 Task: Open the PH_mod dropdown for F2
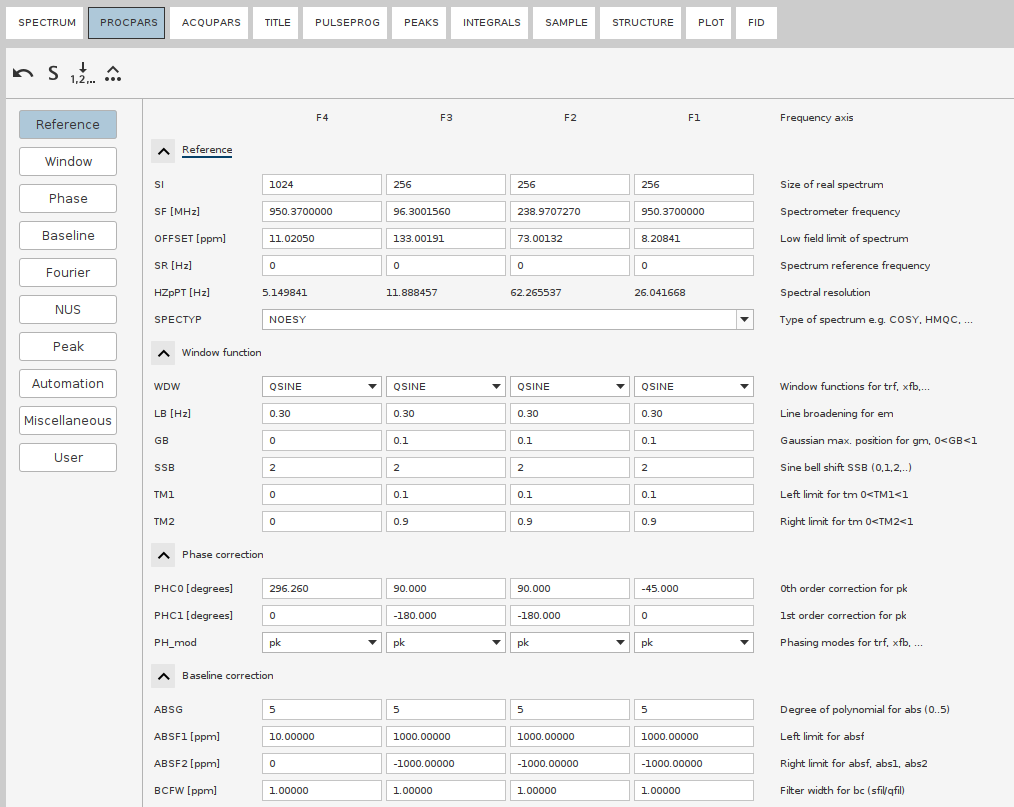(x=619, y=642)
